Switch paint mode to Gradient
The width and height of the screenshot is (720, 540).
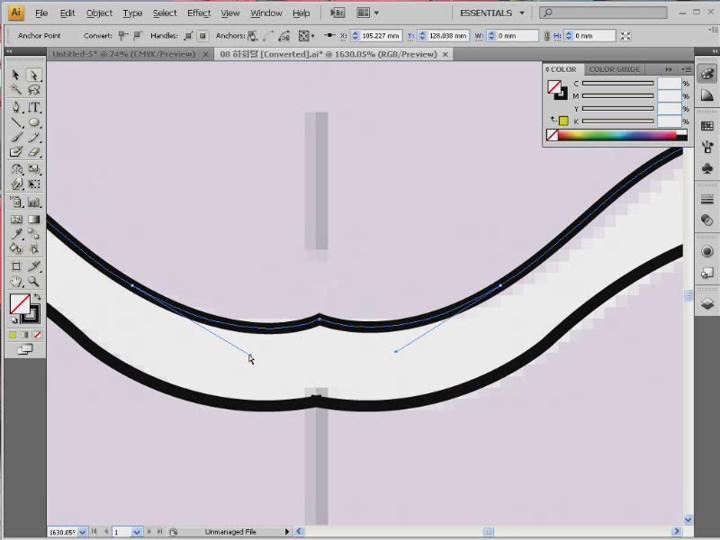(25, 335)
